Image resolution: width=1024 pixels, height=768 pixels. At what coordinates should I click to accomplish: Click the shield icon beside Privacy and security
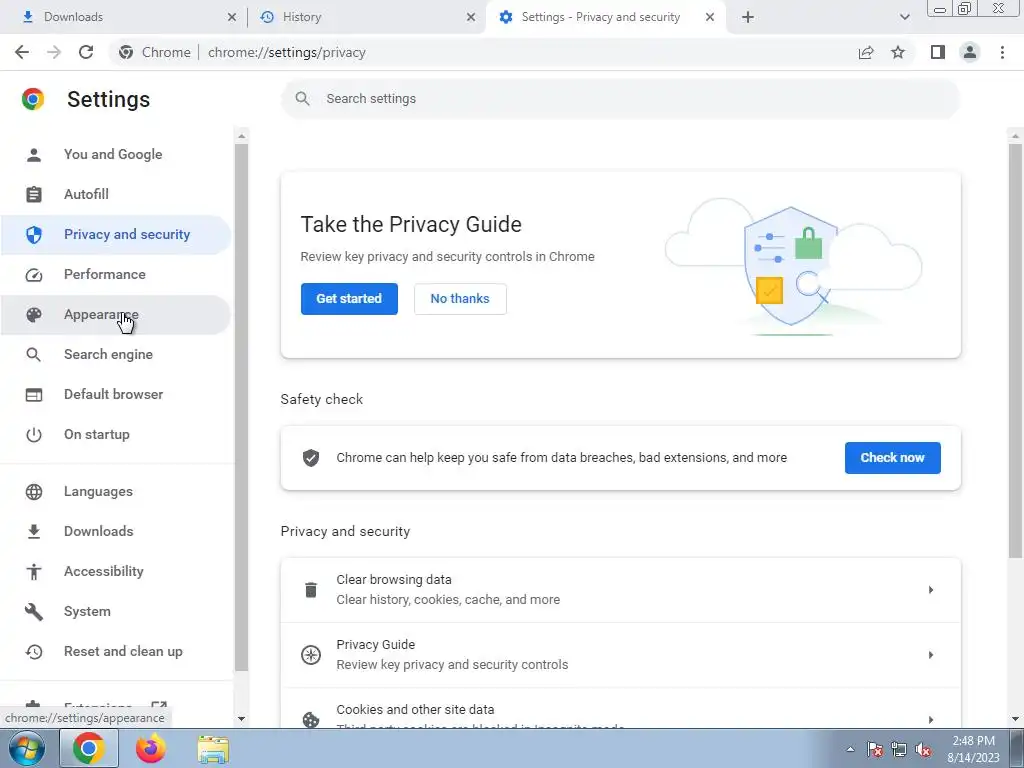33,234
